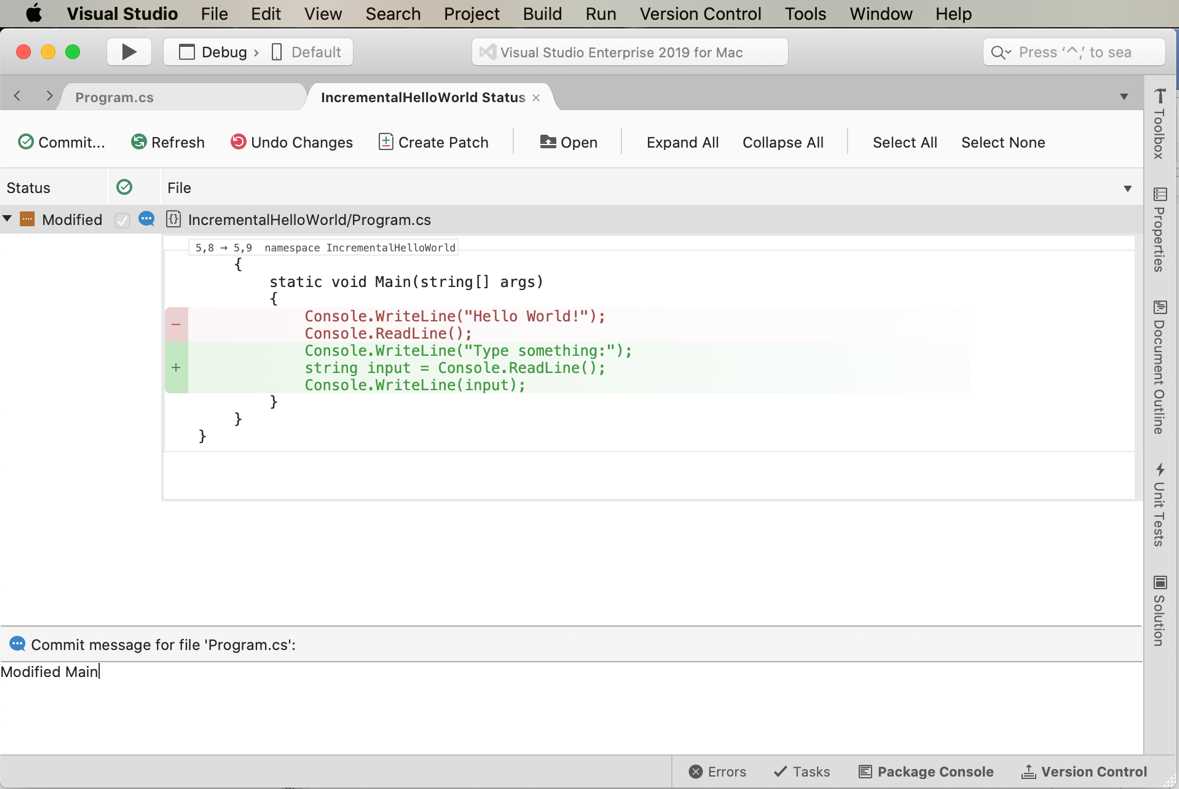This screenshot has width=1179, height=789.
Task: Click in the commit message text field
Action: pos(571,707)
